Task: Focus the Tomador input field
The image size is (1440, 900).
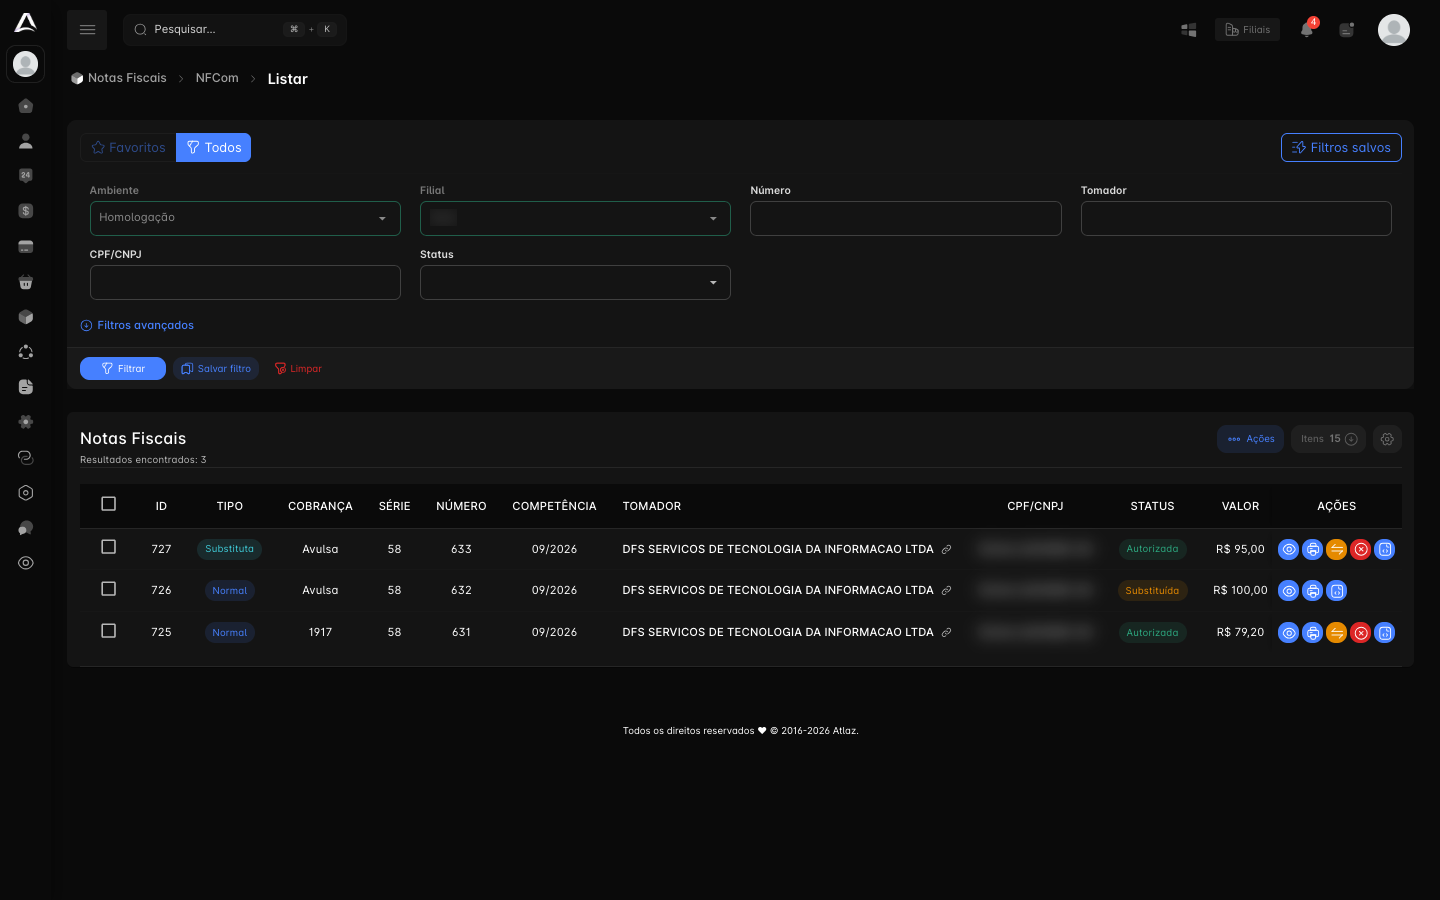Action: coord(1236,218)
